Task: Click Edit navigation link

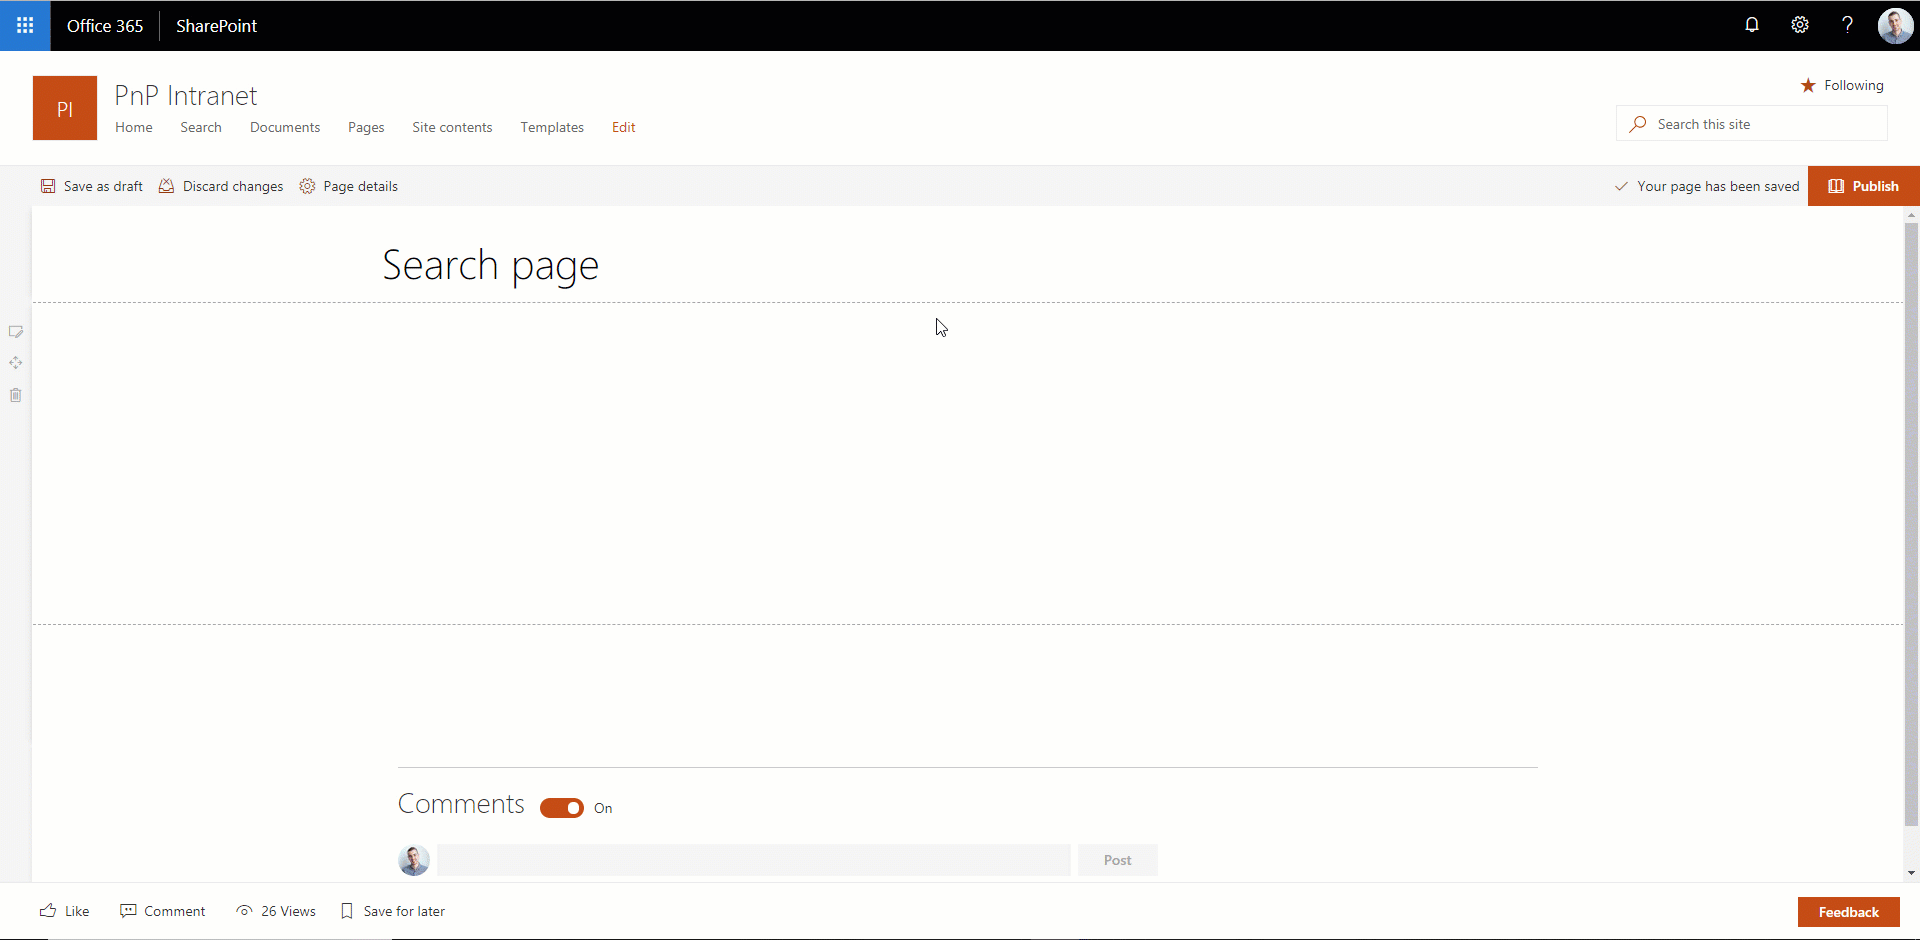Action: (x=624, y=127)
